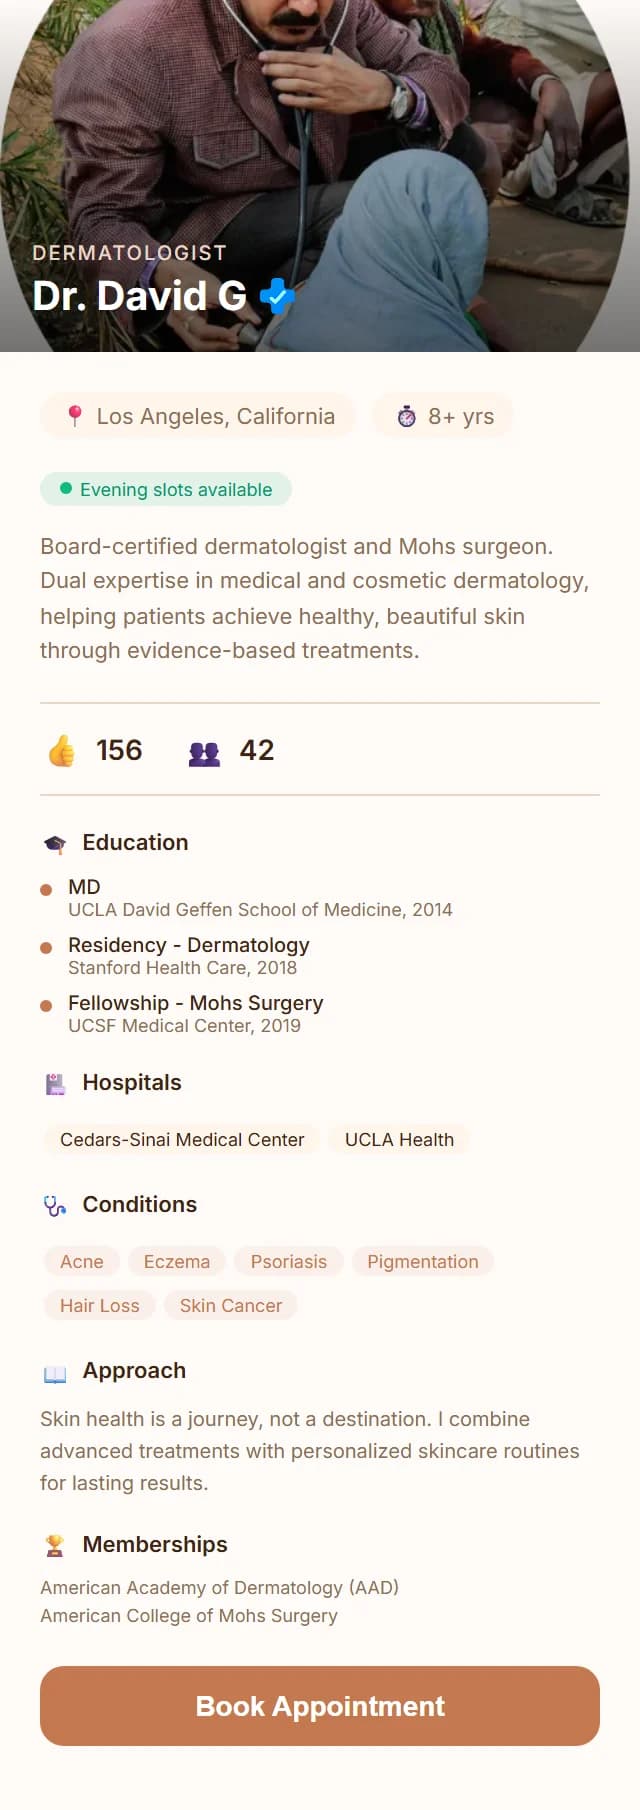The height and width of the screenshot is (1810, 640).
Task: Select the Cedars-Sinai Medical Center chip
Action: click(x=181, y=1139)
